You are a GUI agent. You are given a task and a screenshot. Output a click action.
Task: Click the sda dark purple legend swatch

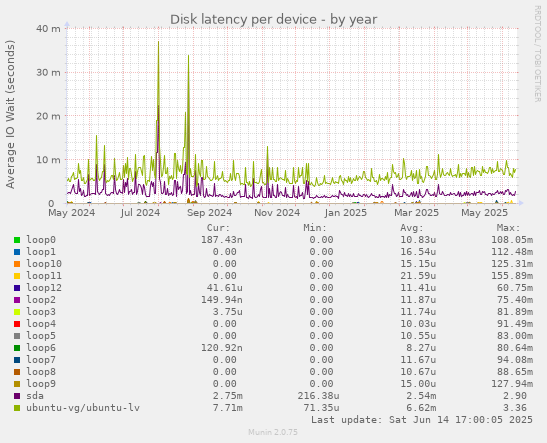[x=17, y=396]
